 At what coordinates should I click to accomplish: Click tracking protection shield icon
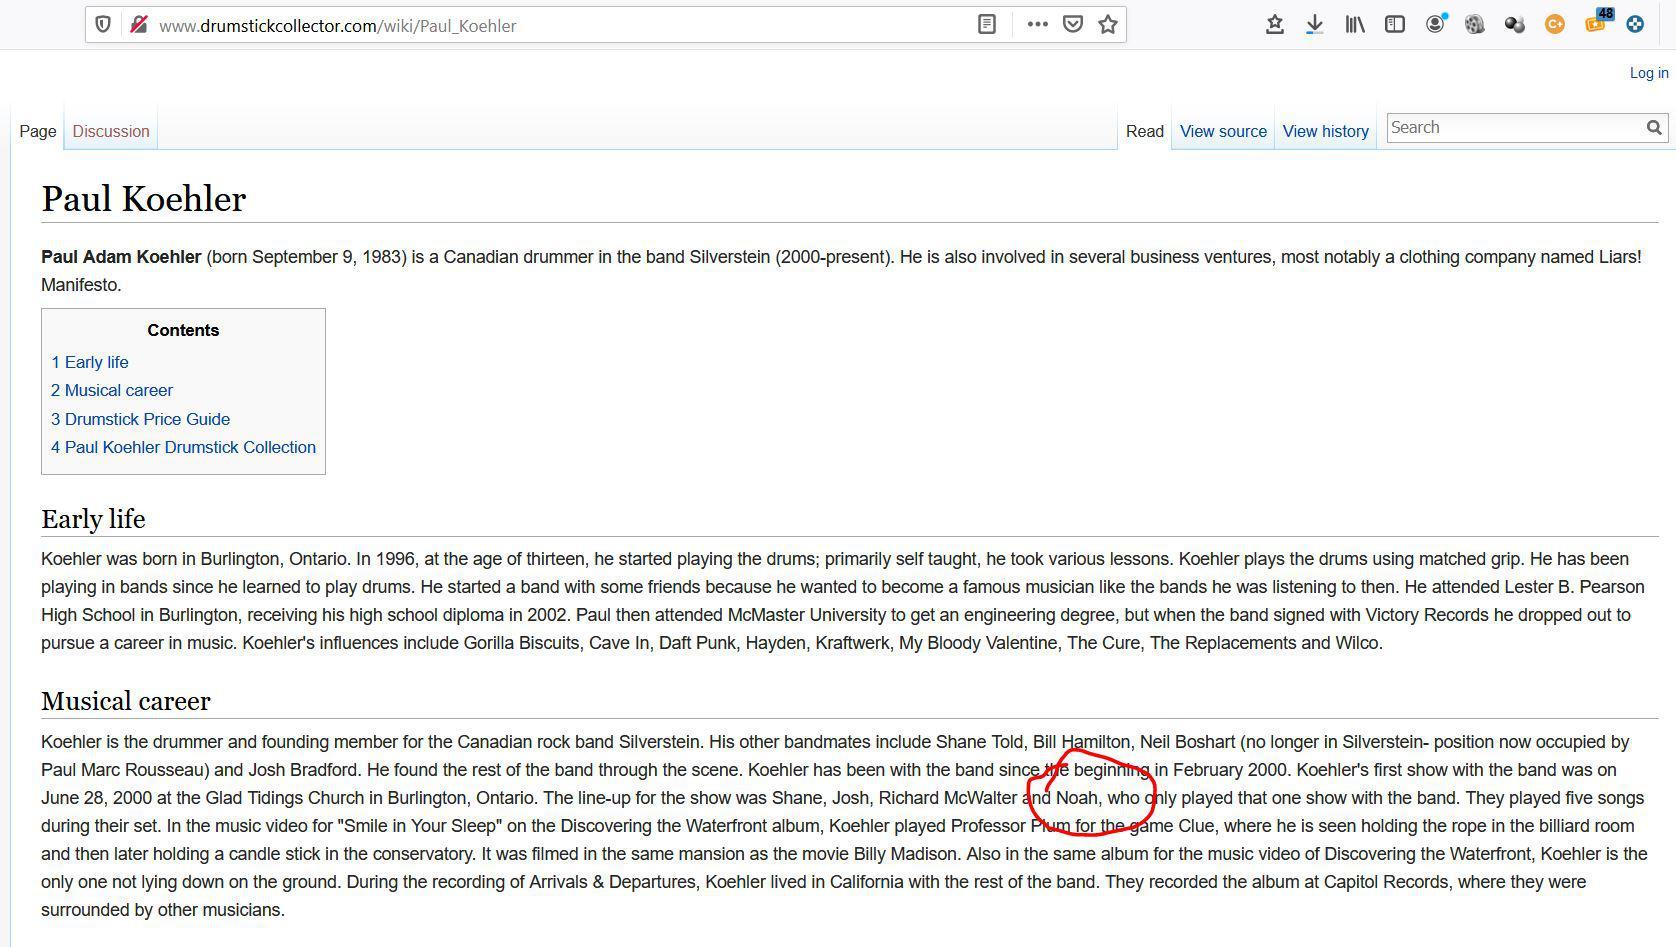click(103, 25)
